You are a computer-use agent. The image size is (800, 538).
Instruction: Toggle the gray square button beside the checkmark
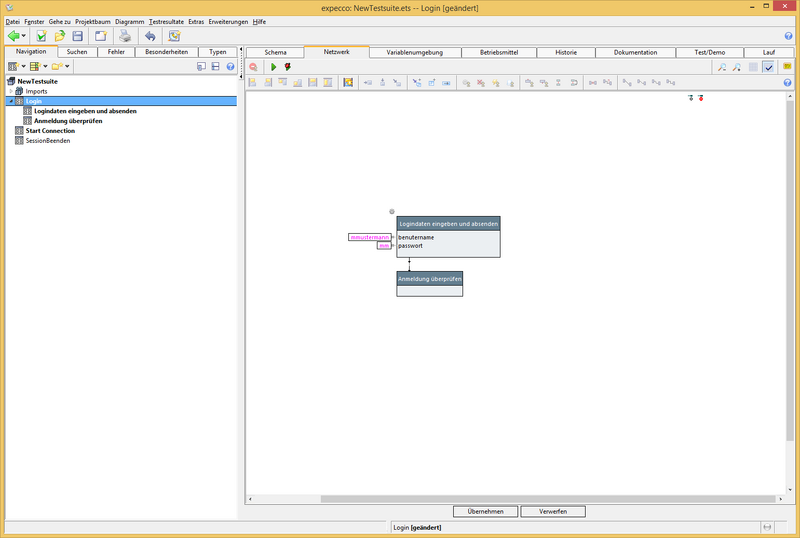pos(753,67)
